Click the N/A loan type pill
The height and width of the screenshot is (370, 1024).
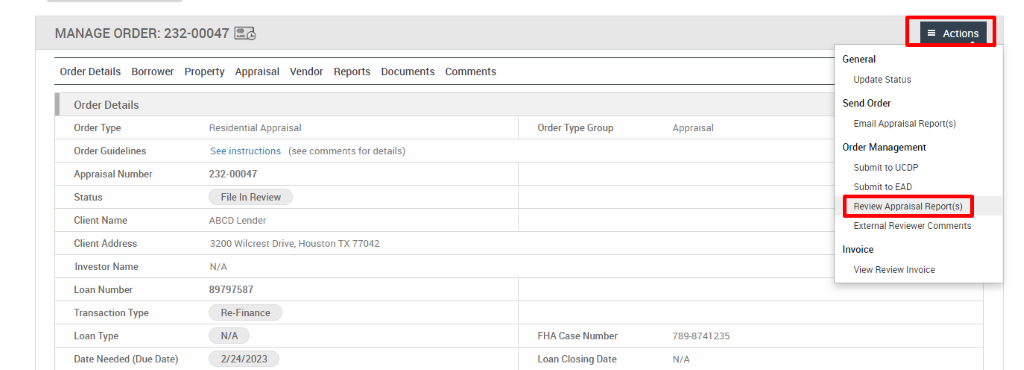click(229, 336)
